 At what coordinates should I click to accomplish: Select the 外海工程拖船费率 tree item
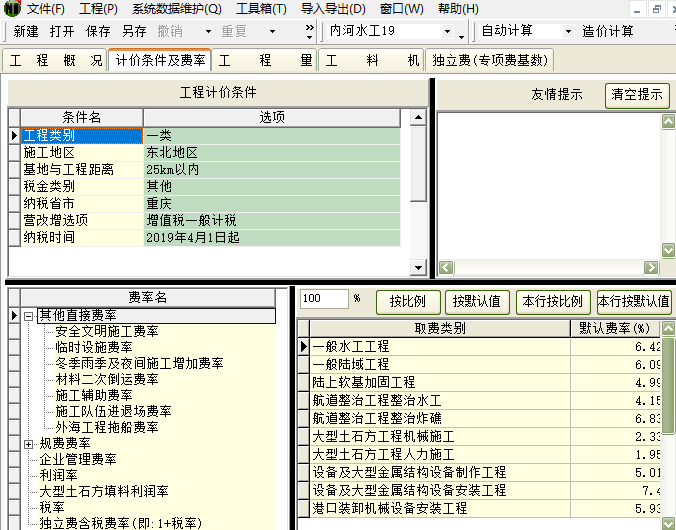point(107,427)
